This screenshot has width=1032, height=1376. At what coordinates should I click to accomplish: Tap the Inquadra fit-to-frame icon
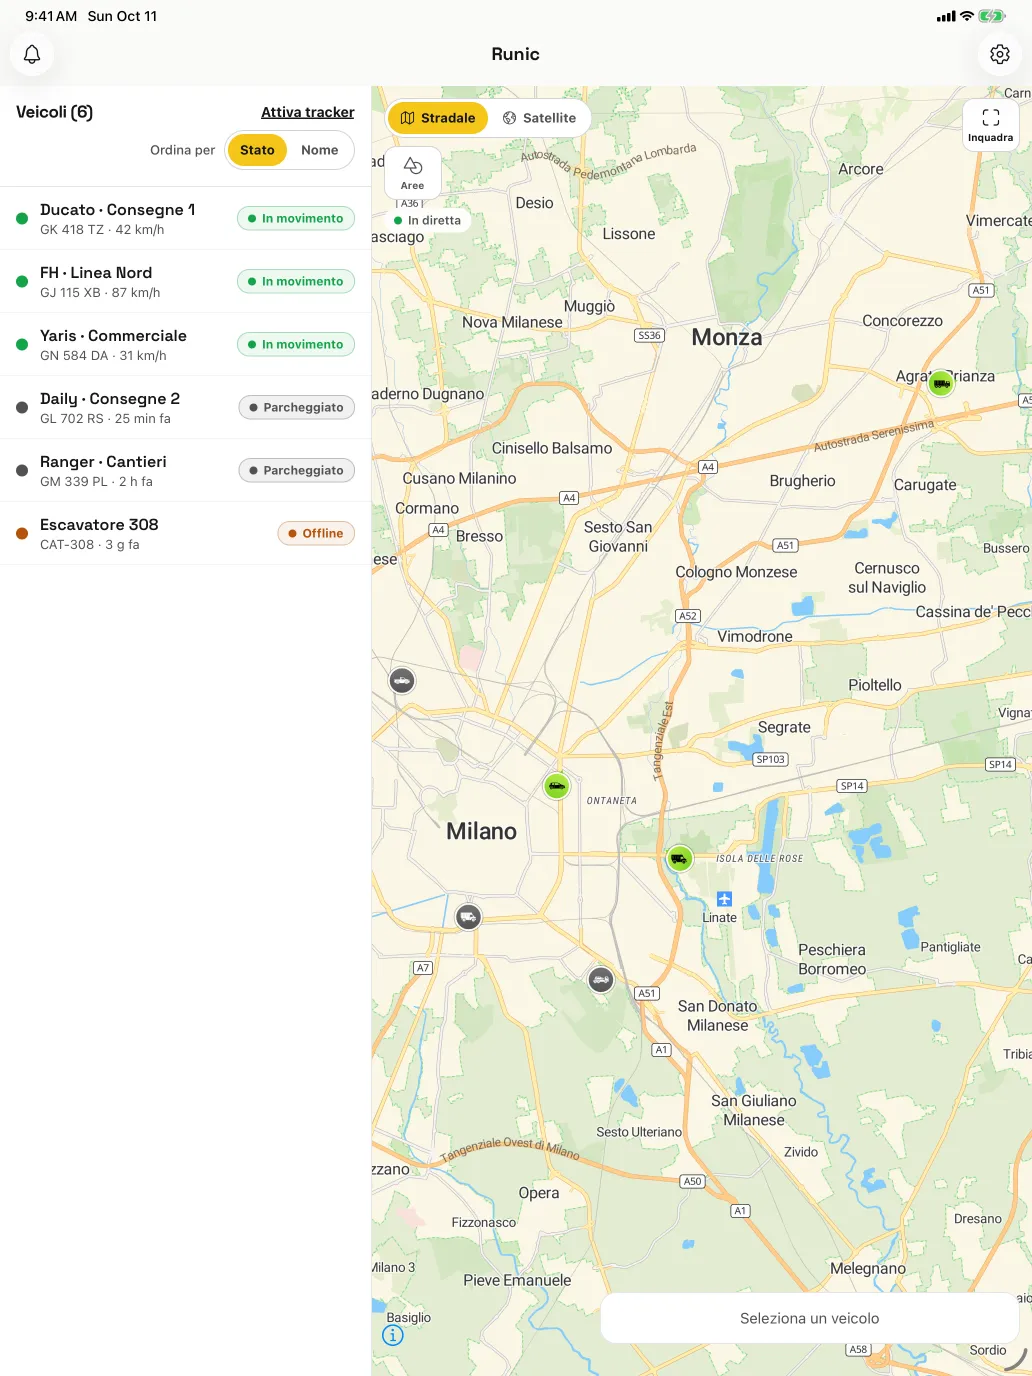click(x=991, y=125)
